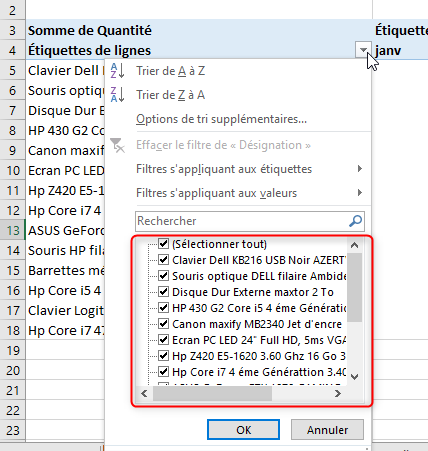Viewport: 428px width, 451px height.
Task: Uncheck Canon maxify MB2340 Jet d'encre
Action: [163, 324]
